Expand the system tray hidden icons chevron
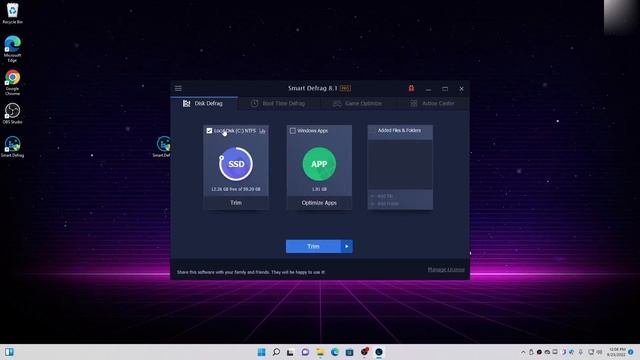 (x=523, y=352)
